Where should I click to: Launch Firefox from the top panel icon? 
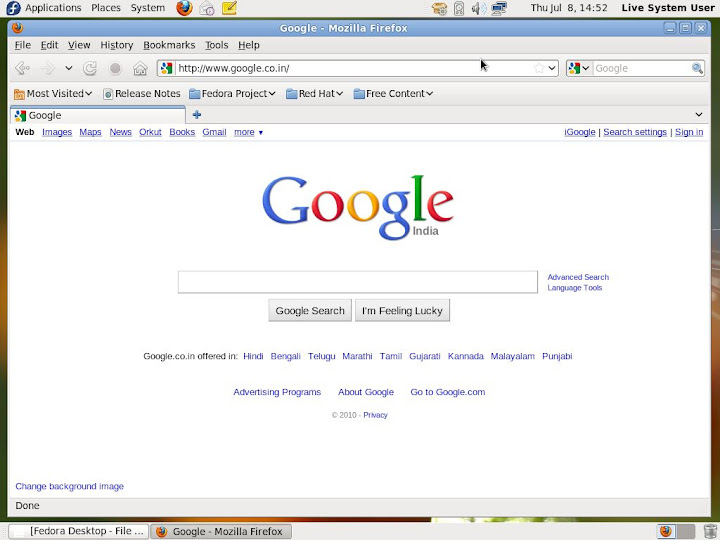tap(184, 8)
